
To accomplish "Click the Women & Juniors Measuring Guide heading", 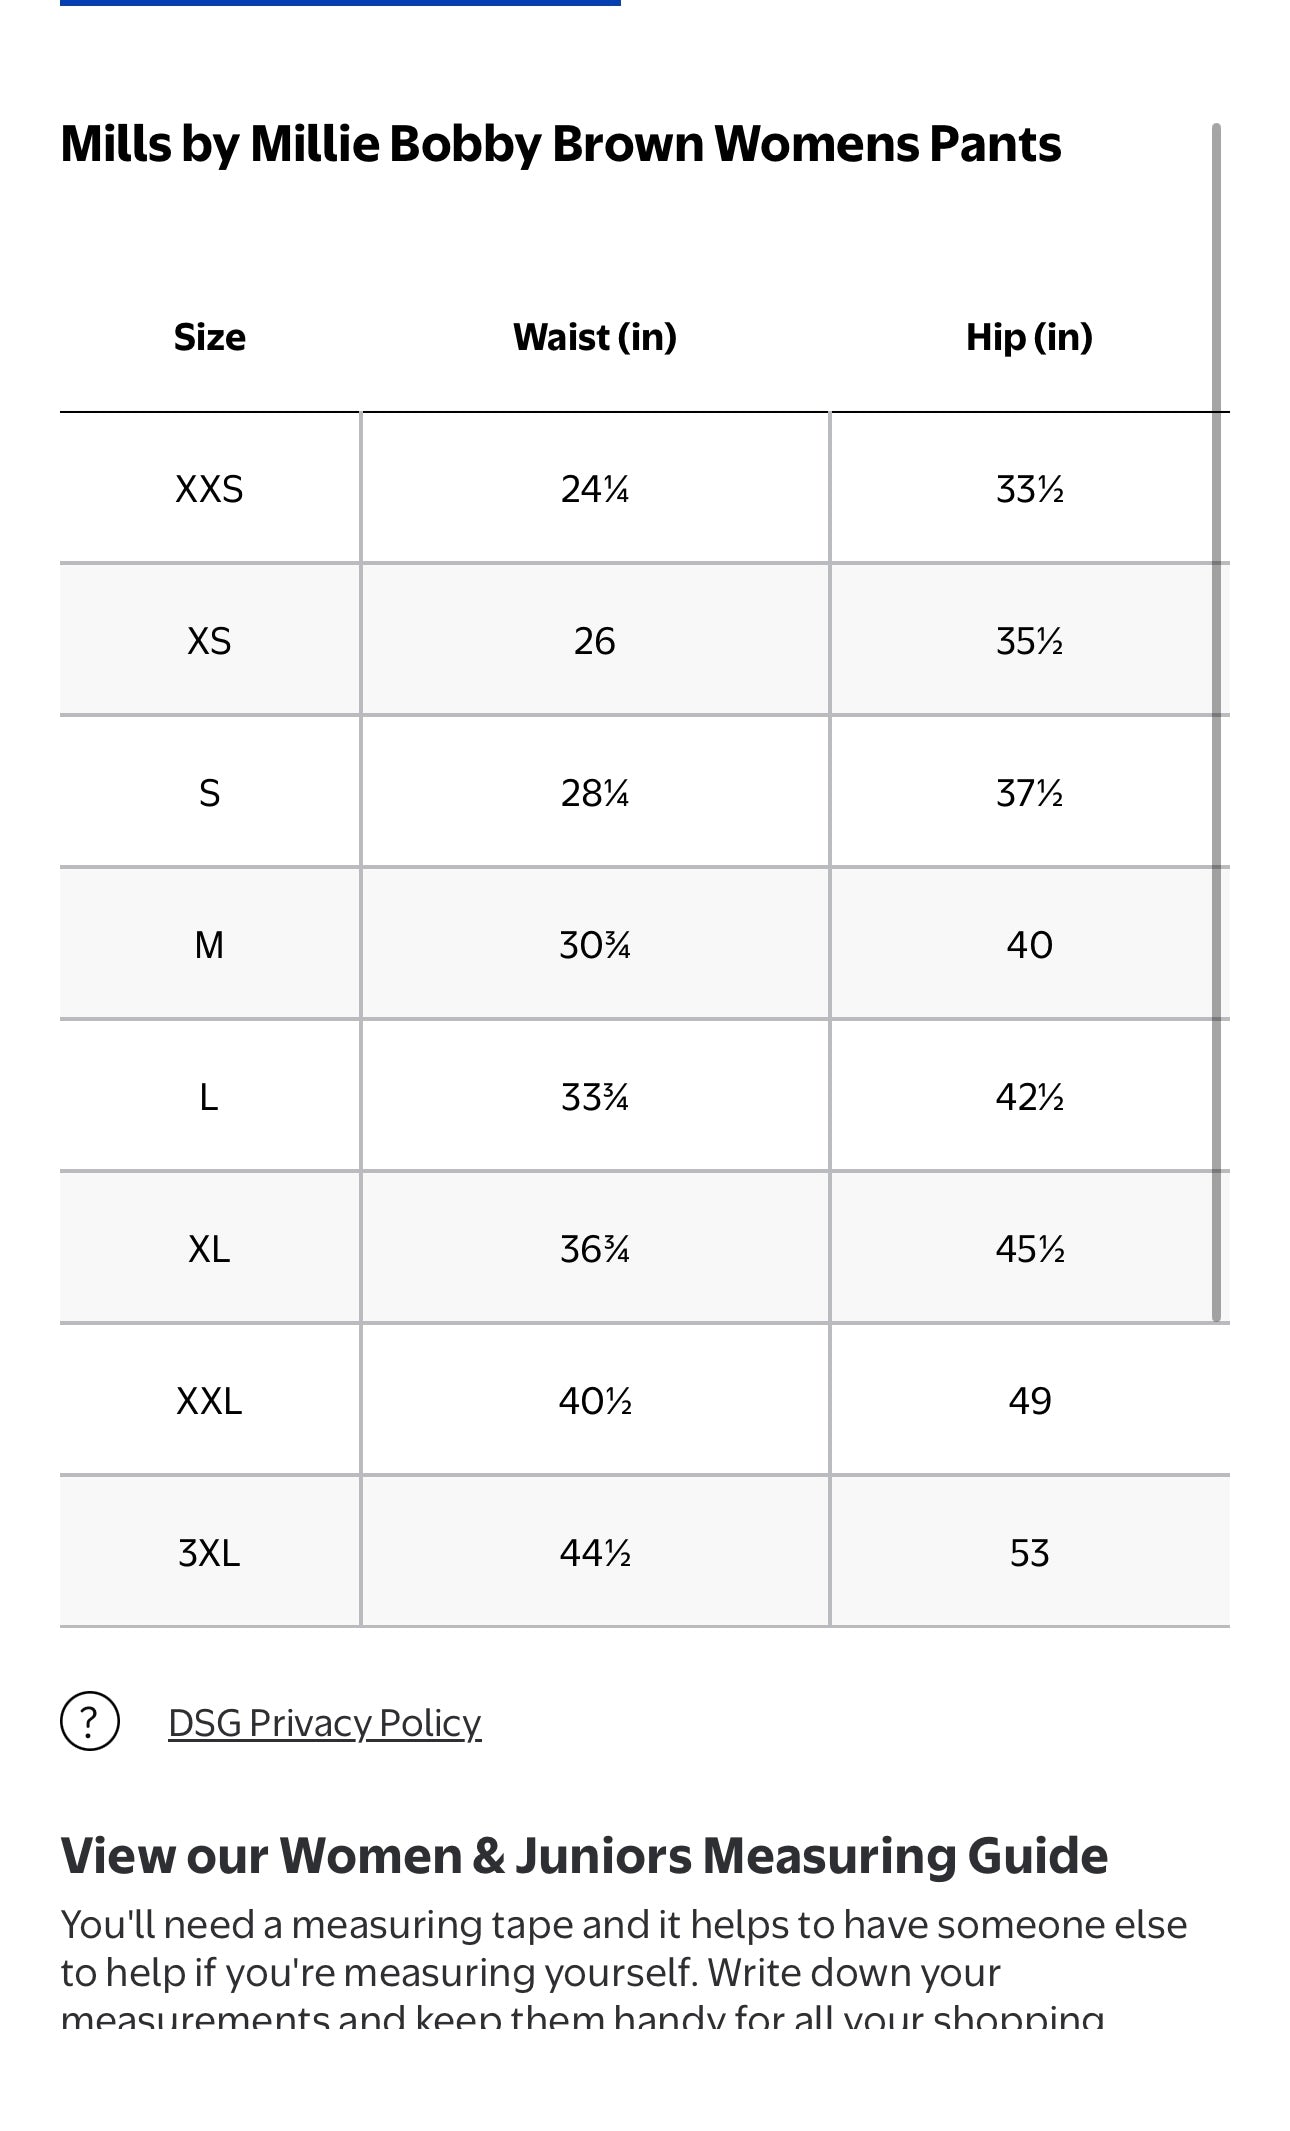I will coord(584,1855).
